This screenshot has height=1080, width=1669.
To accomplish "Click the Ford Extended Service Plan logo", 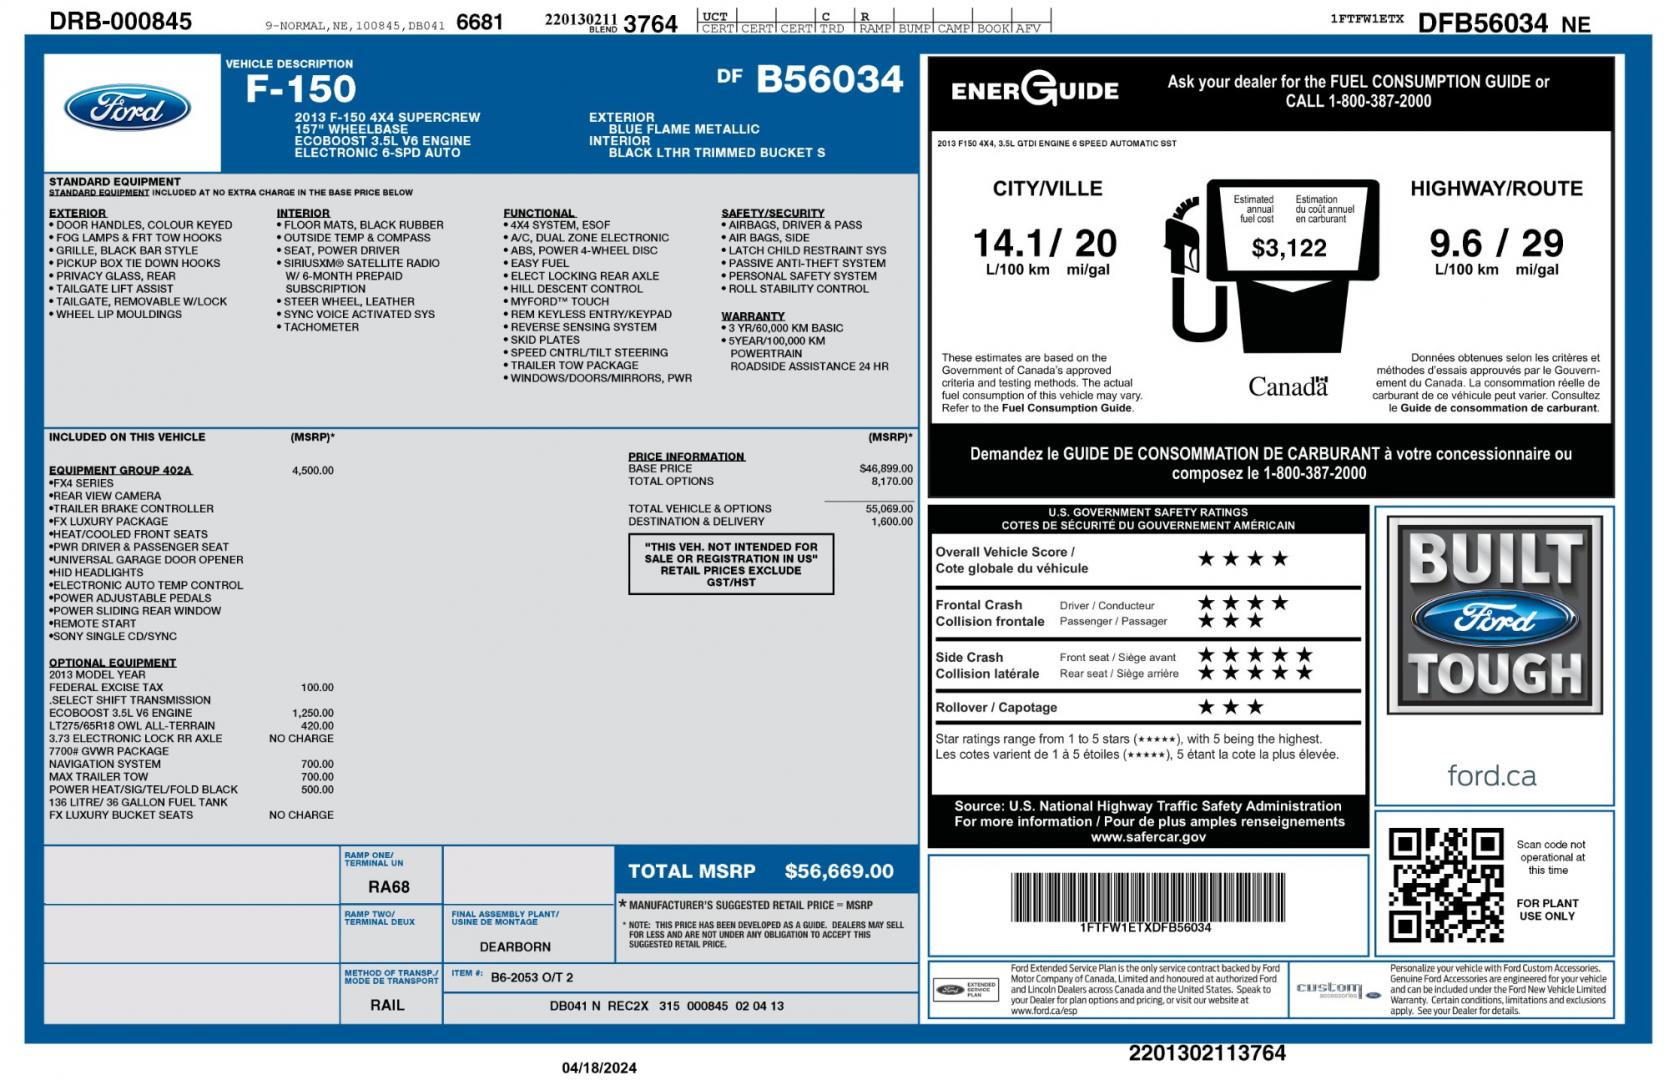I will click(965, 989).
